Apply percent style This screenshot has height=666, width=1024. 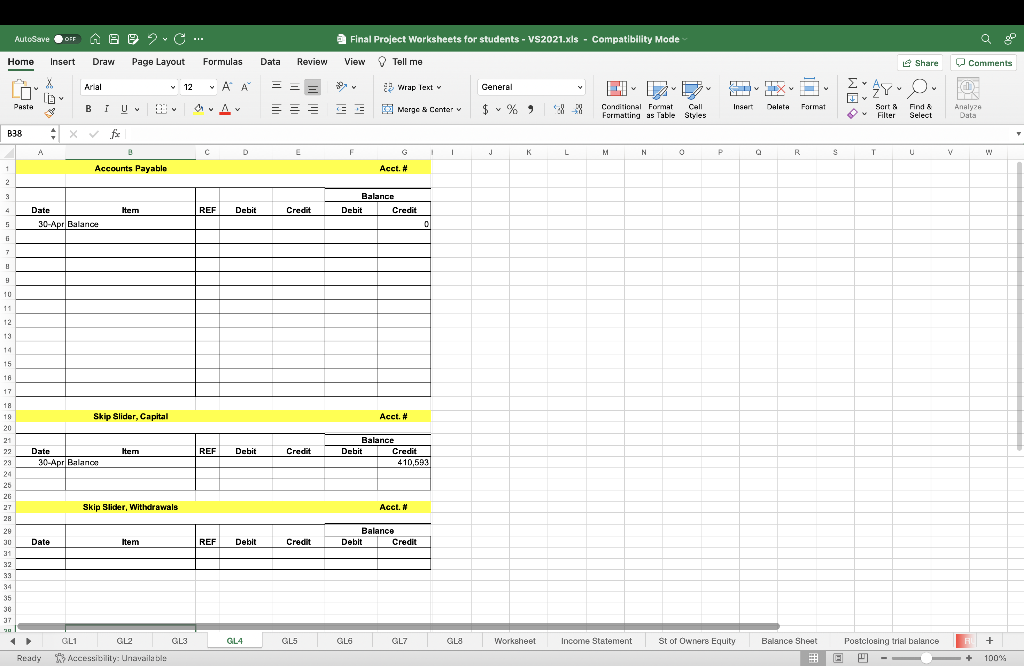(x=512, y=109)
